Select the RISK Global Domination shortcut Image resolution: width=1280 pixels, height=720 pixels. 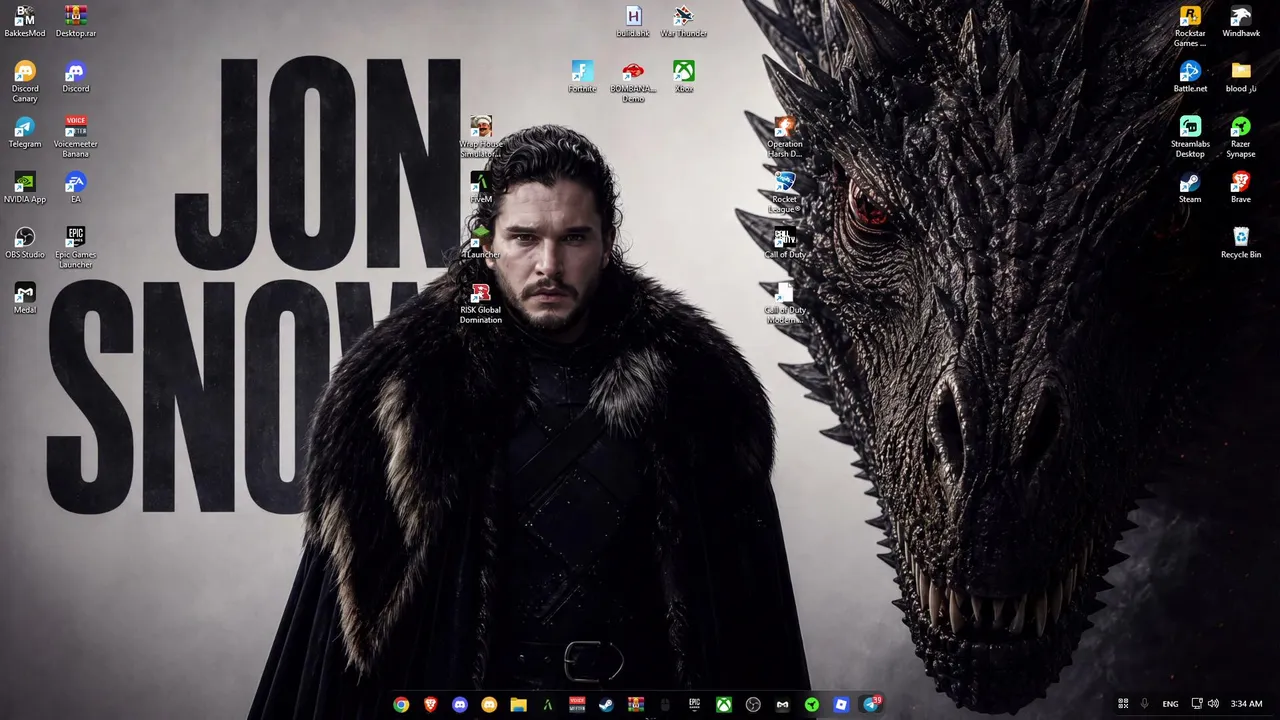[481, 303]
